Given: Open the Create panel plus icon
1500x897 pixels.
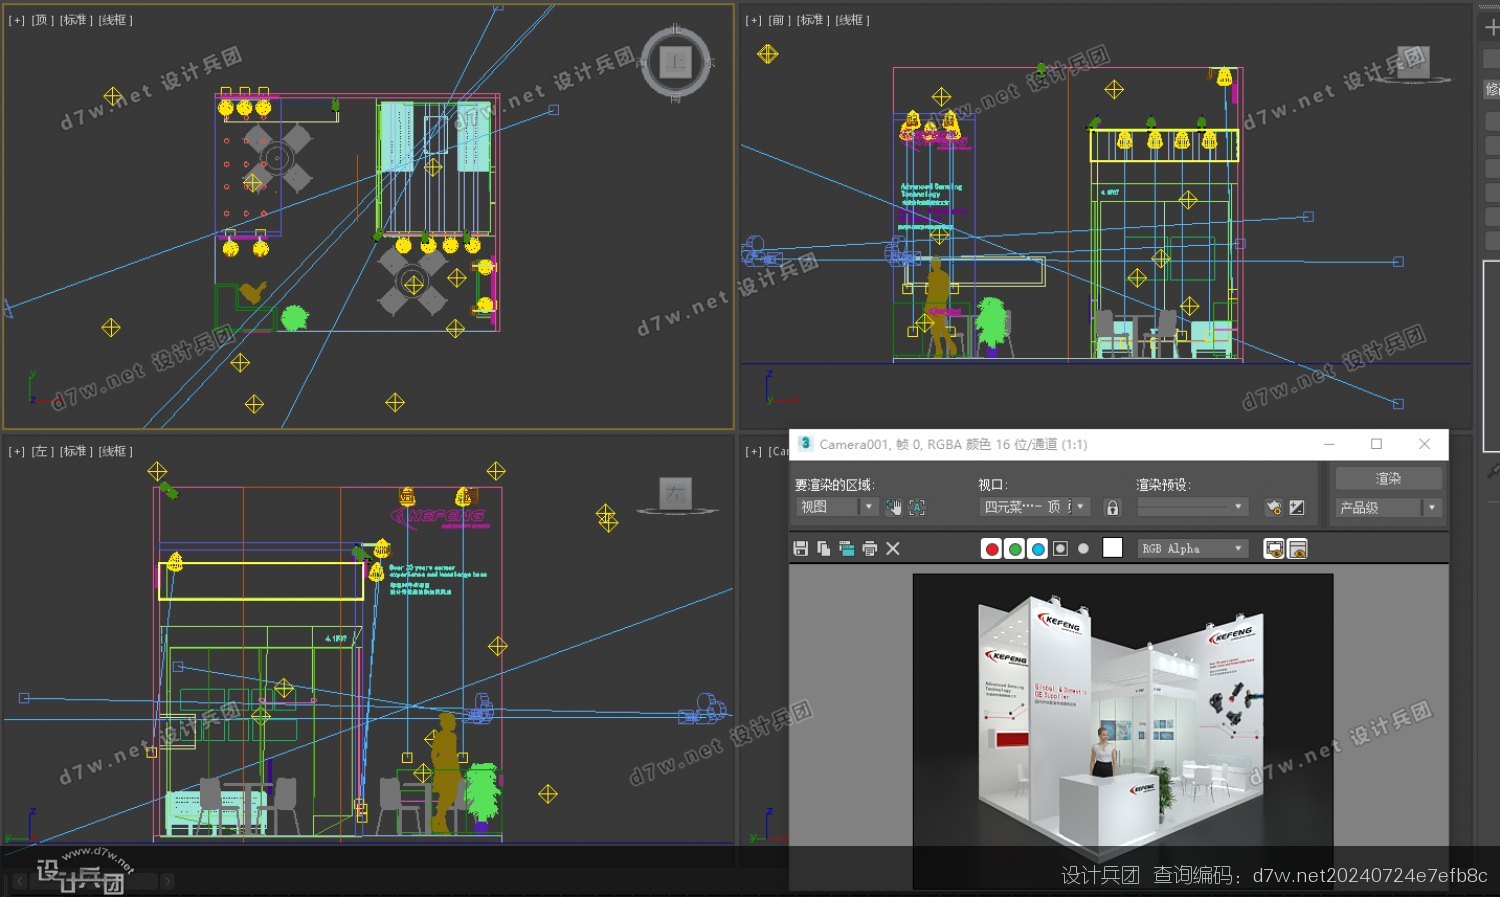Looking at the screenshot, I should [1491, 27].
